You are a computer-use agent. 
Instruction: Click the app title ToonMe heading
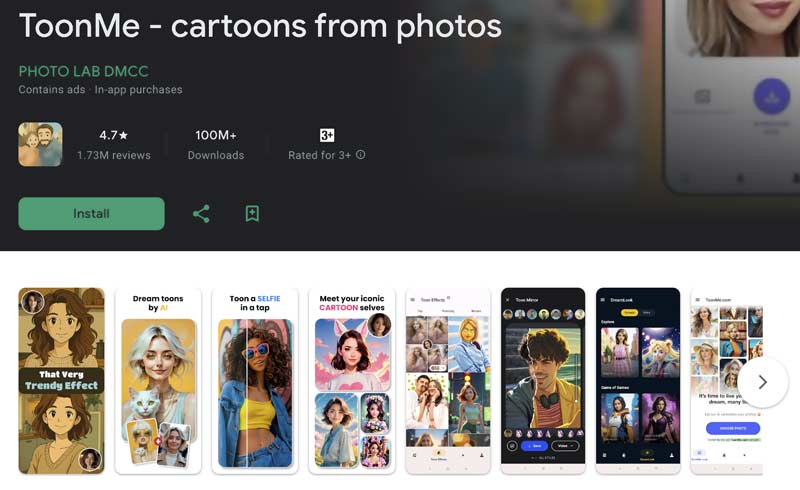(260, 26)
